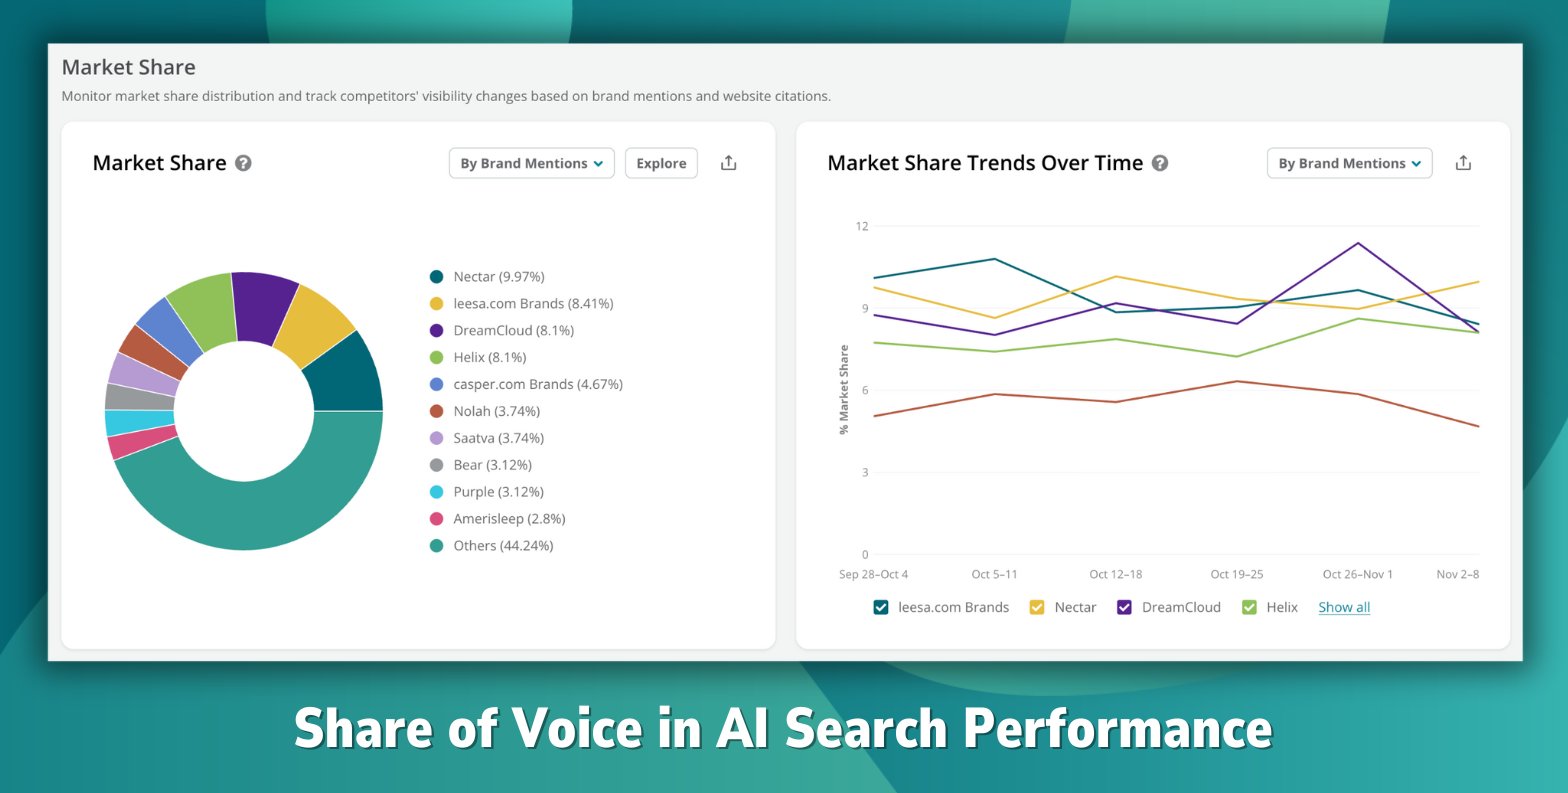Click Oct 19–25 axis label
The width and height of the screenshot is (1568, 793).
1237,574
